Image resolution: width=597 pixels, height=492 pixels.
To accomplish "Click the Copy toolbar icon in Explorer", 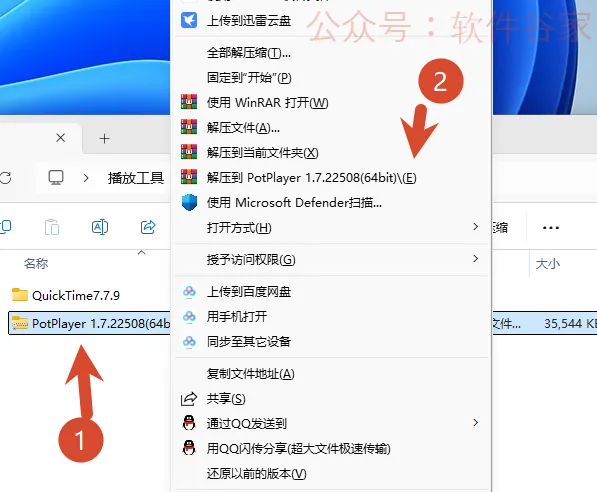I will click(6, 227).
